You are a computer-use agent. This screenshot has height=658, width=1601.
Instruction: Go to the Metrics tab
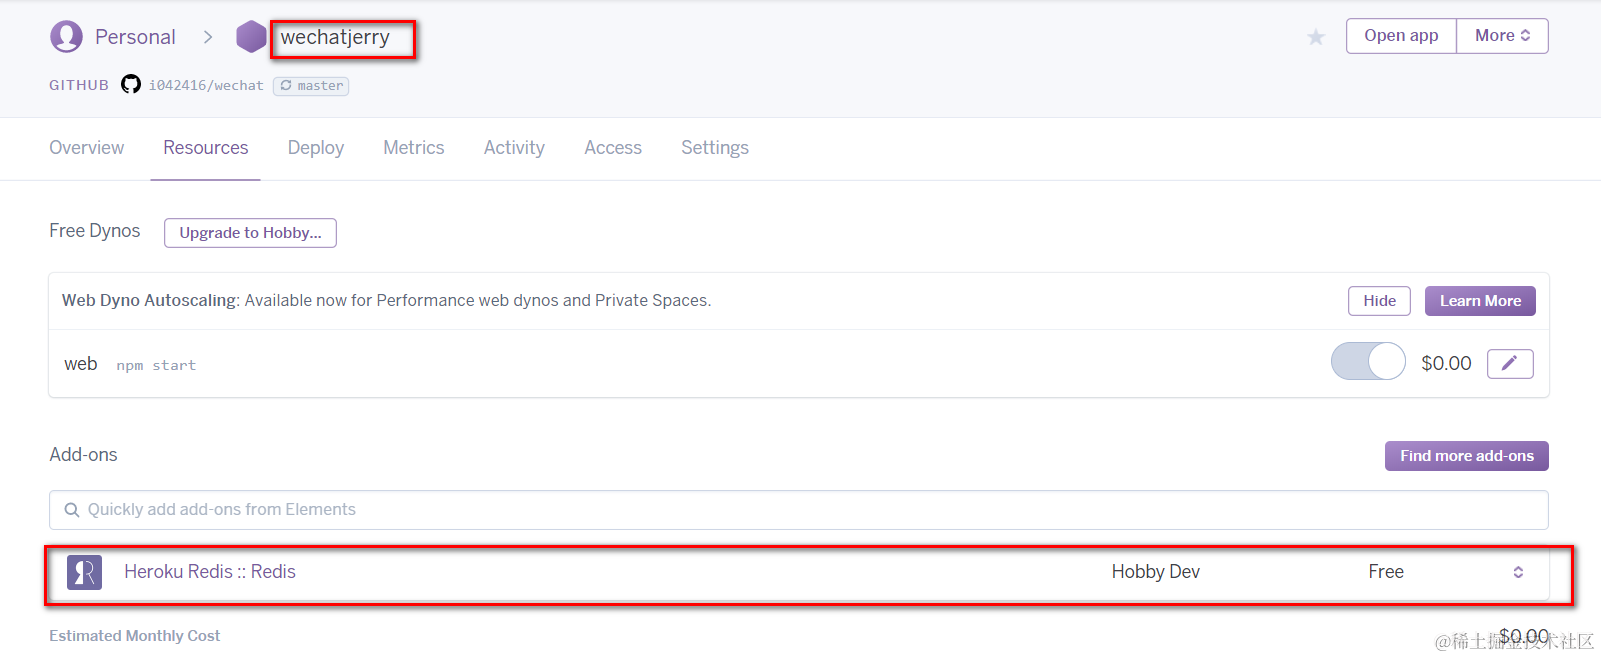[x=414, y=148]
